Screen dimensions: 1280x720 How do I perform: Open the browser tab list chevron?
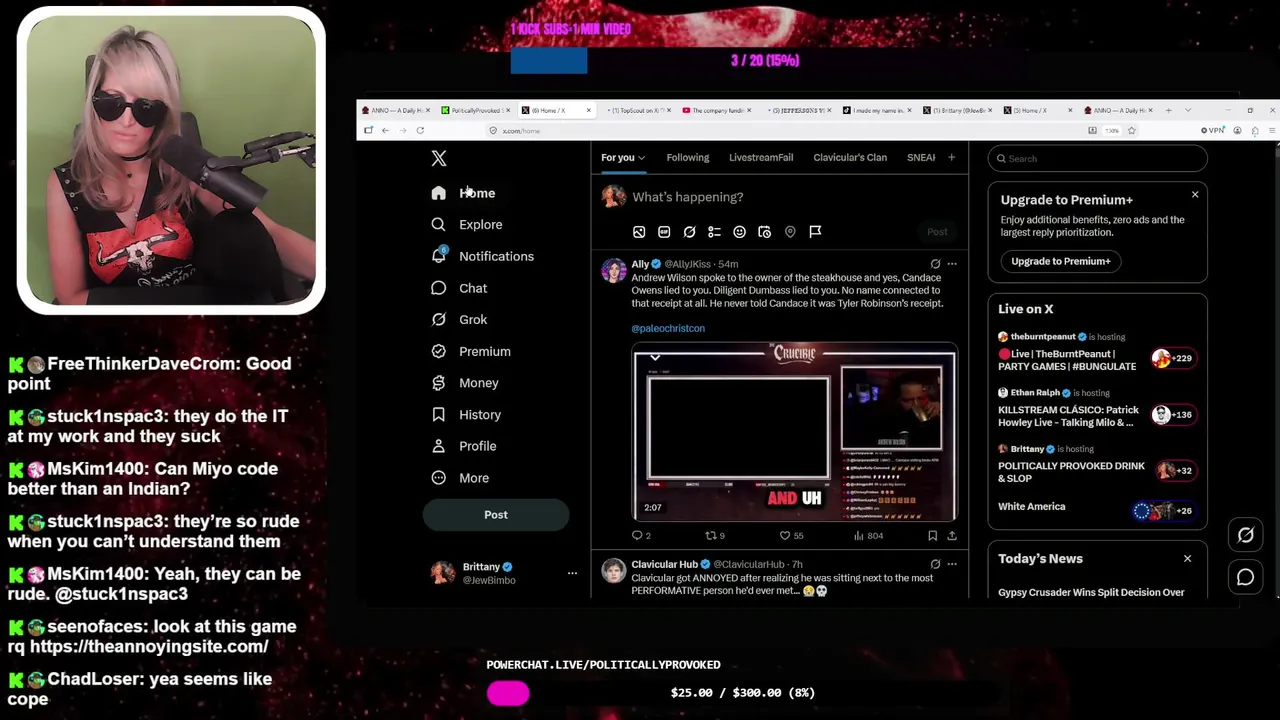pos(1188,110)
